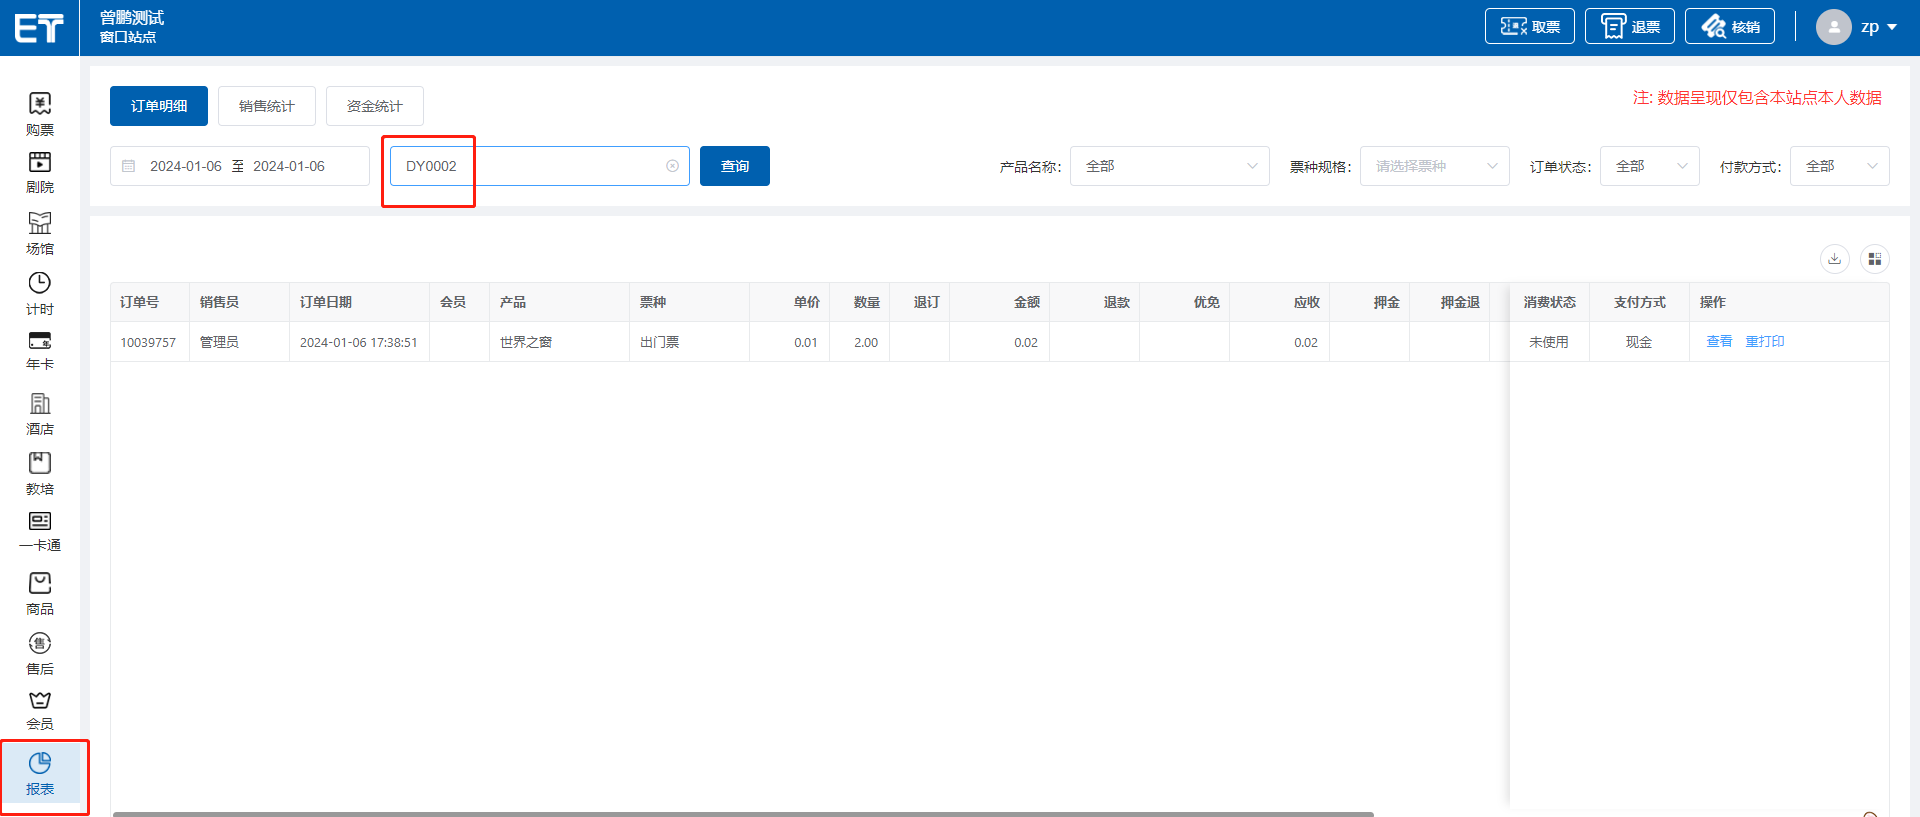Click 重打印 link for order 10039757
The height and width of the screenshot is (817, 1920).
1764,342
